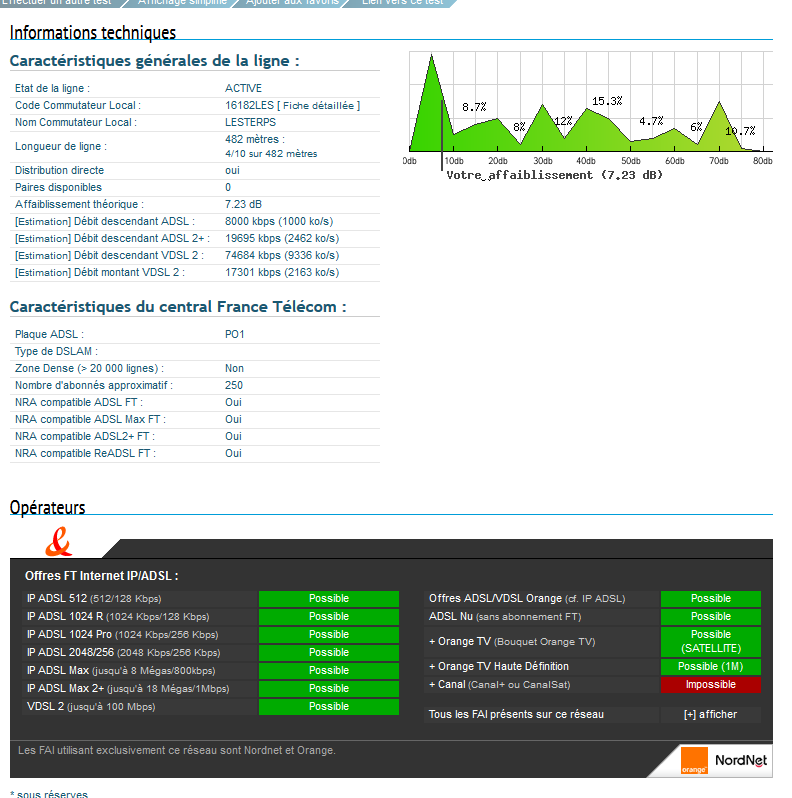
Task: Click the 482 mètres line length value
Action: (x=254, y=139)
